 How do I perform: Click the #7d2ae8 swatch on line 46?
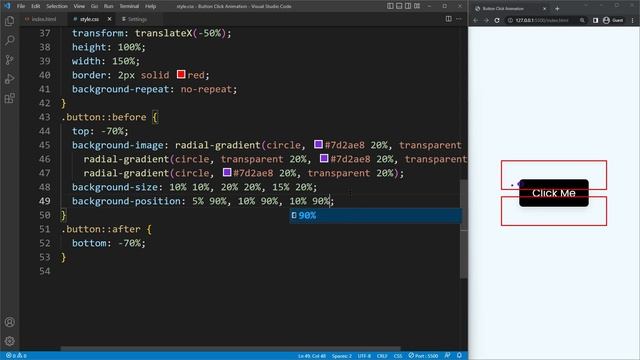(x=324, y=158)
